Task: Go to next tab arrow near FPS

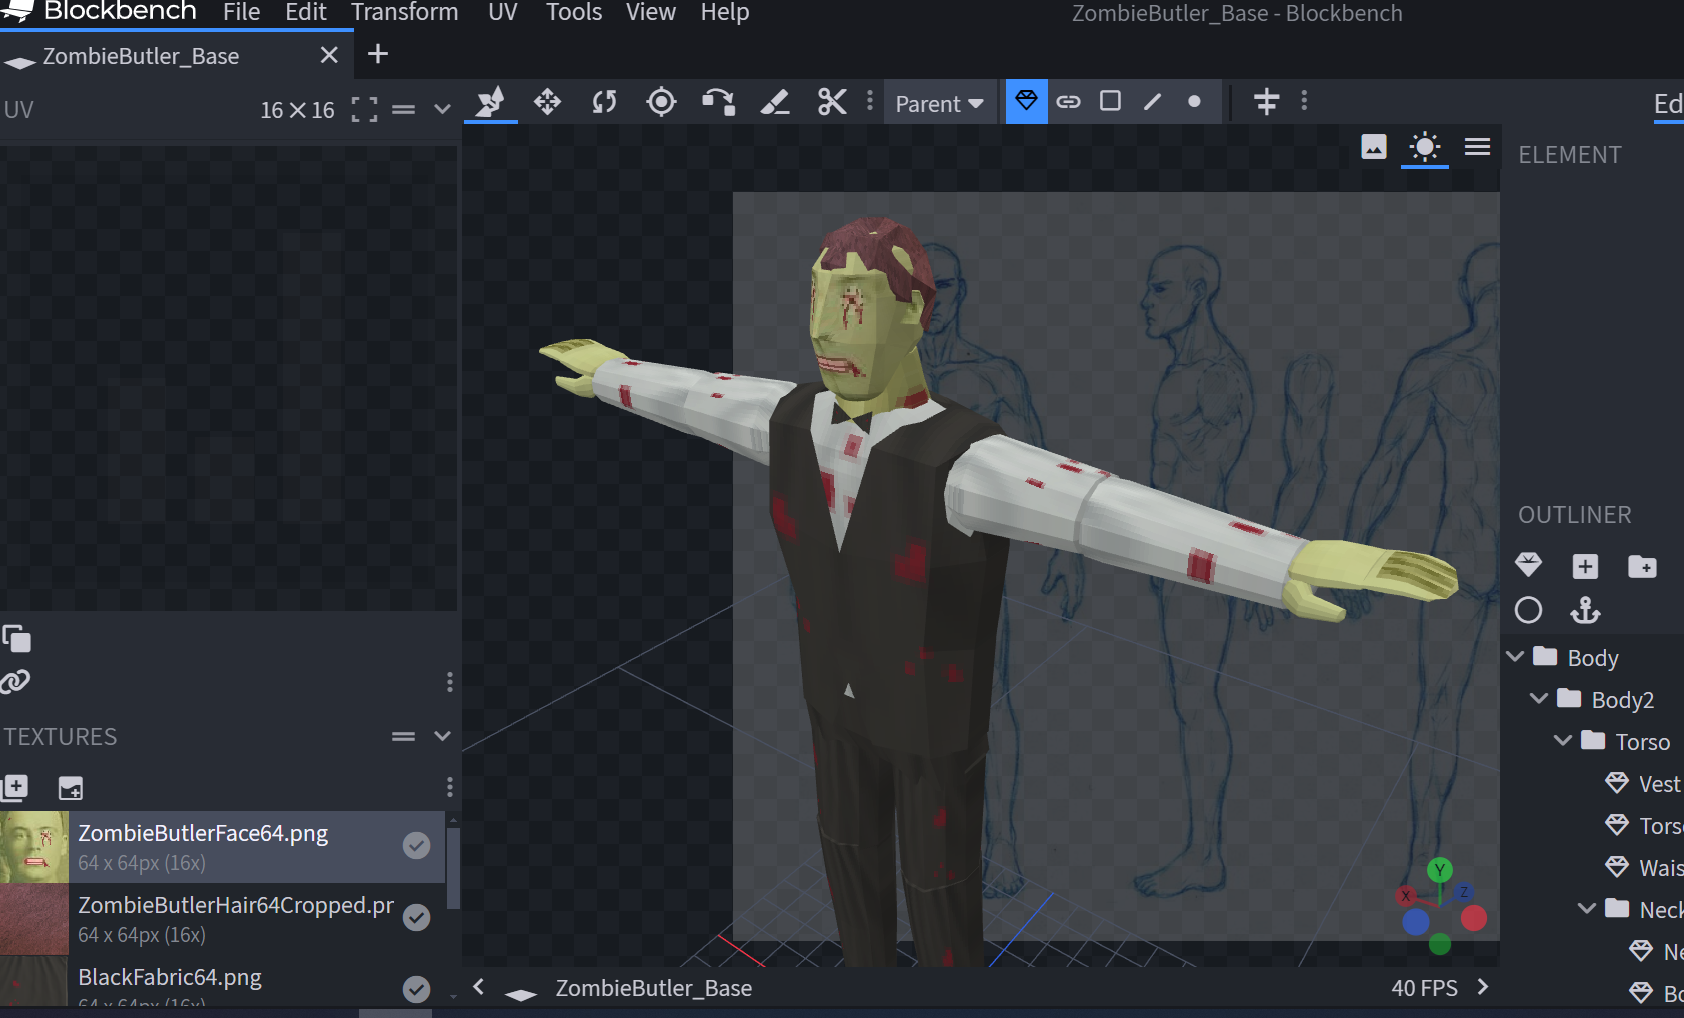Action: click(x=1482, y=987)
